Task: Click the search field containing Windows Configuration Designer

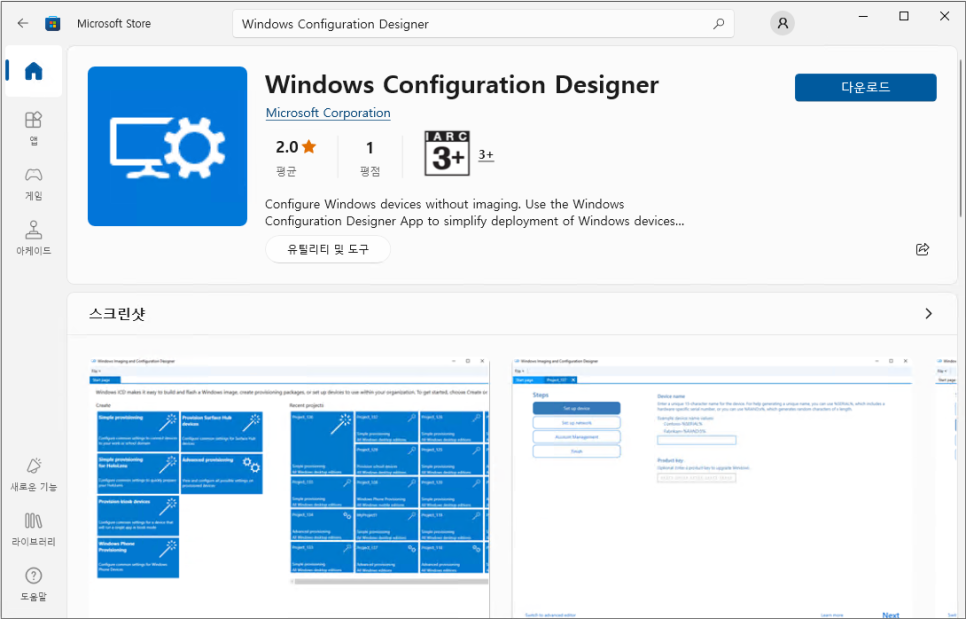Action: [483, 24]
